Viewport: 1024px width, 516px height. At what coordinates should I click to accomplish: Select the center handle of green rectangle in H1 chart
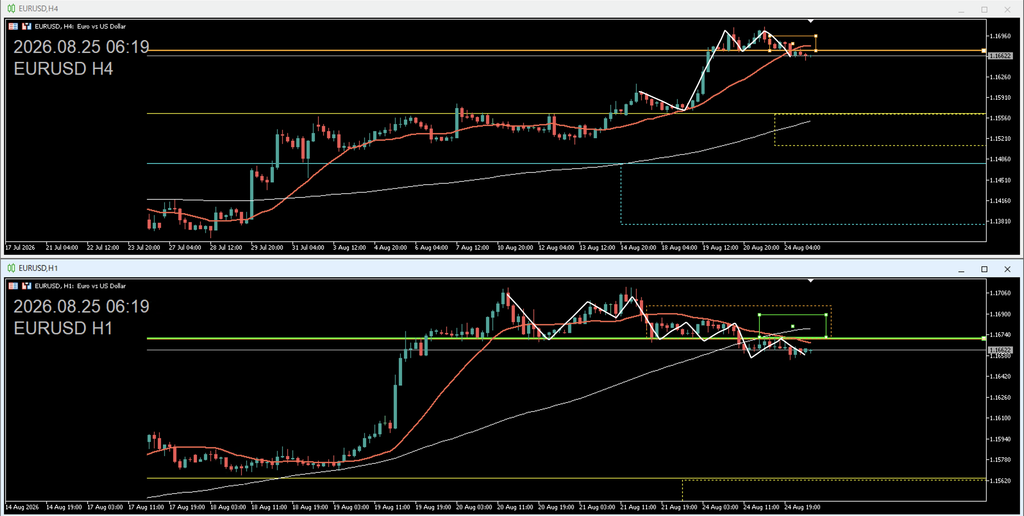[x=792, y=326]
